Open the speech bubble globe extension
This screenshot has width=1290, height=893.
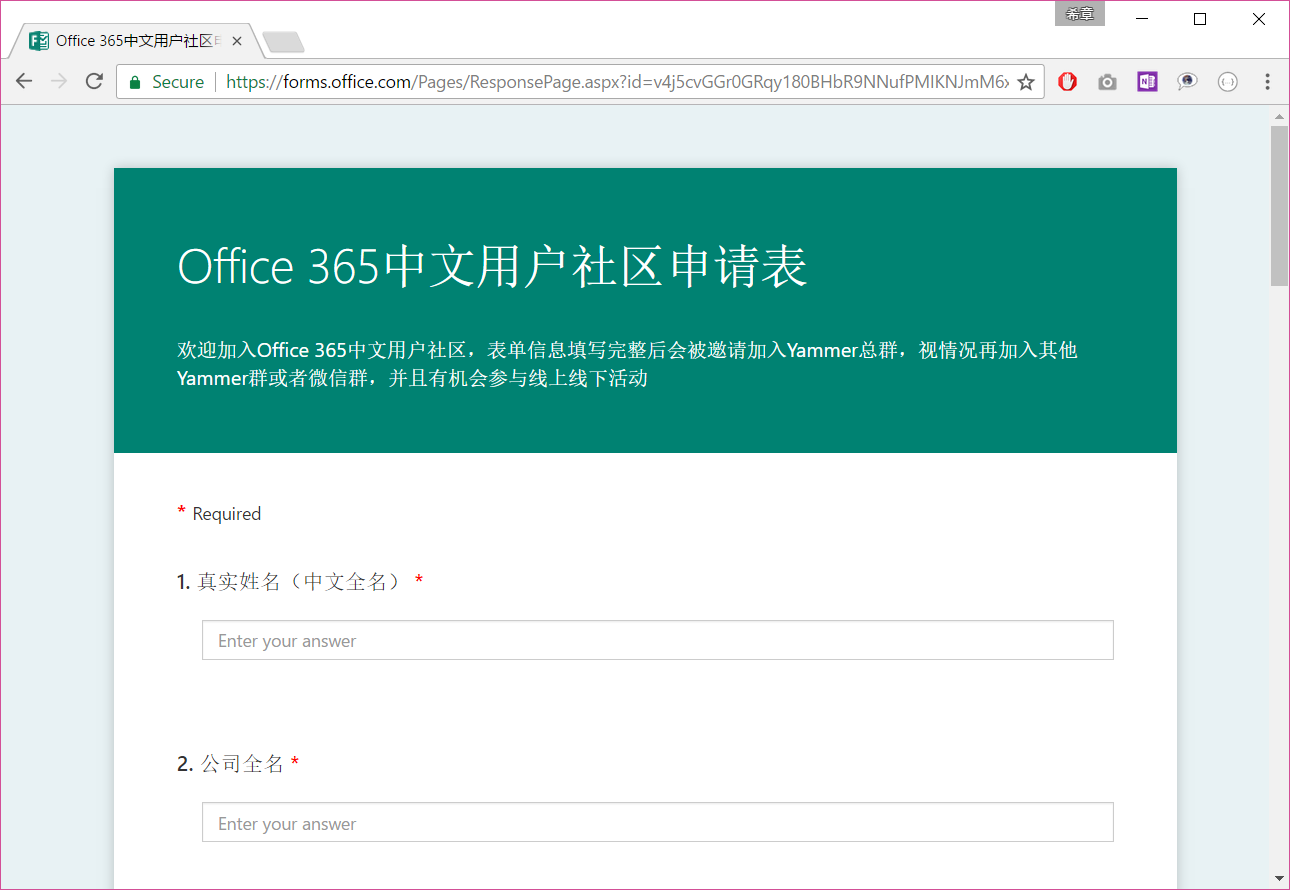[1187, 82]
